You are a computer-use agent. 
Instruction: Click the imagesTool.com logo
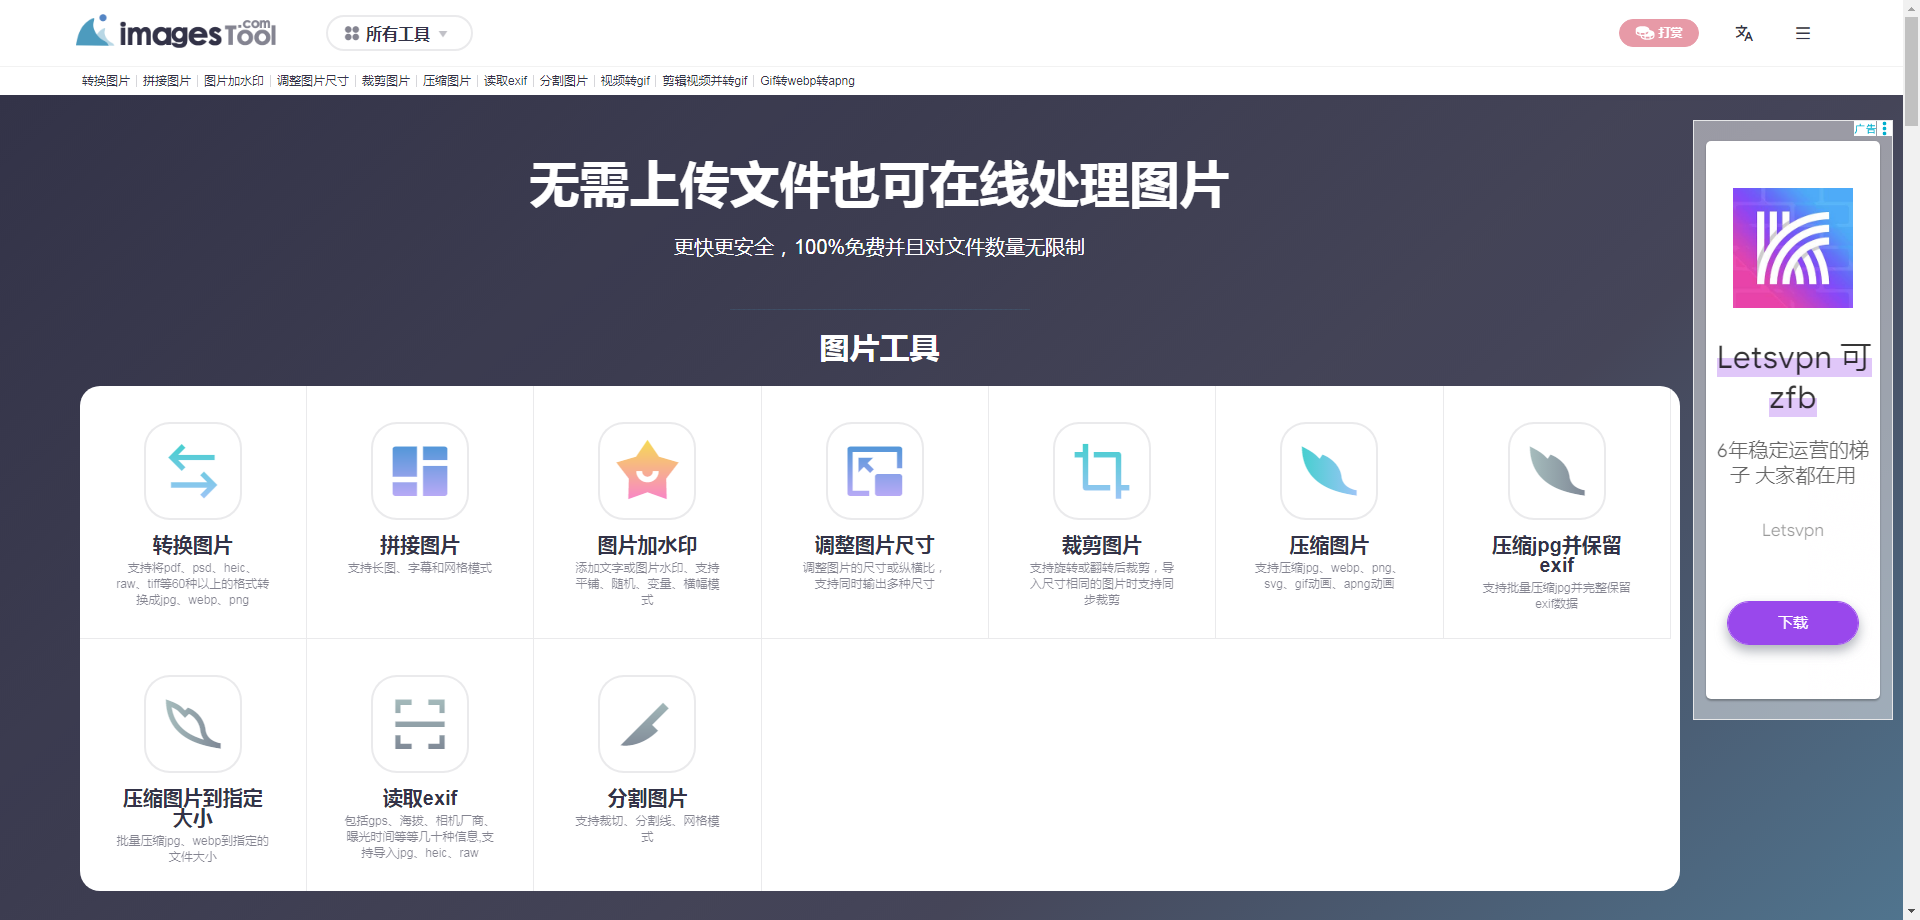click(x=176, y=31)
